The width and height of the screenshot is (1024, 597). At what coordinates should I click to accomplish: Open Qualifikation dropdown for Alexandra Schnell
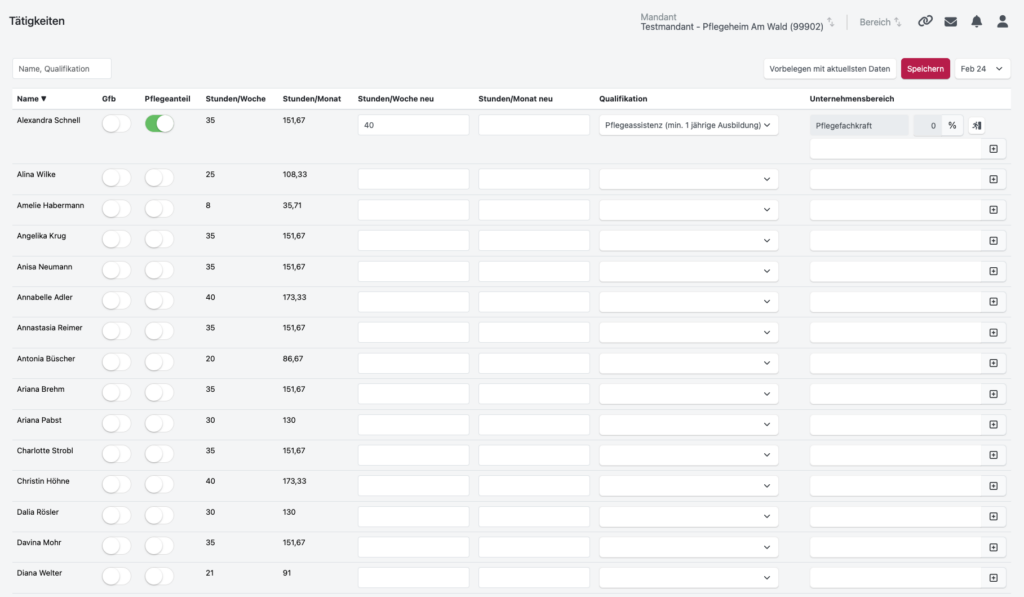coord(688,125)
